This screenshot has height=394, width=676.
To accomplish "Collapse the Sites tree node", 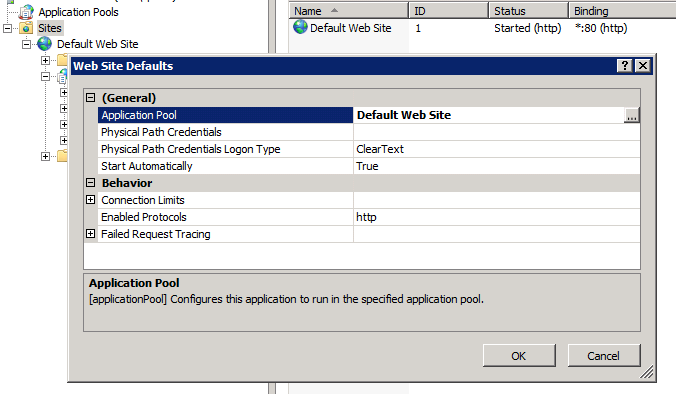I will 8,28.
